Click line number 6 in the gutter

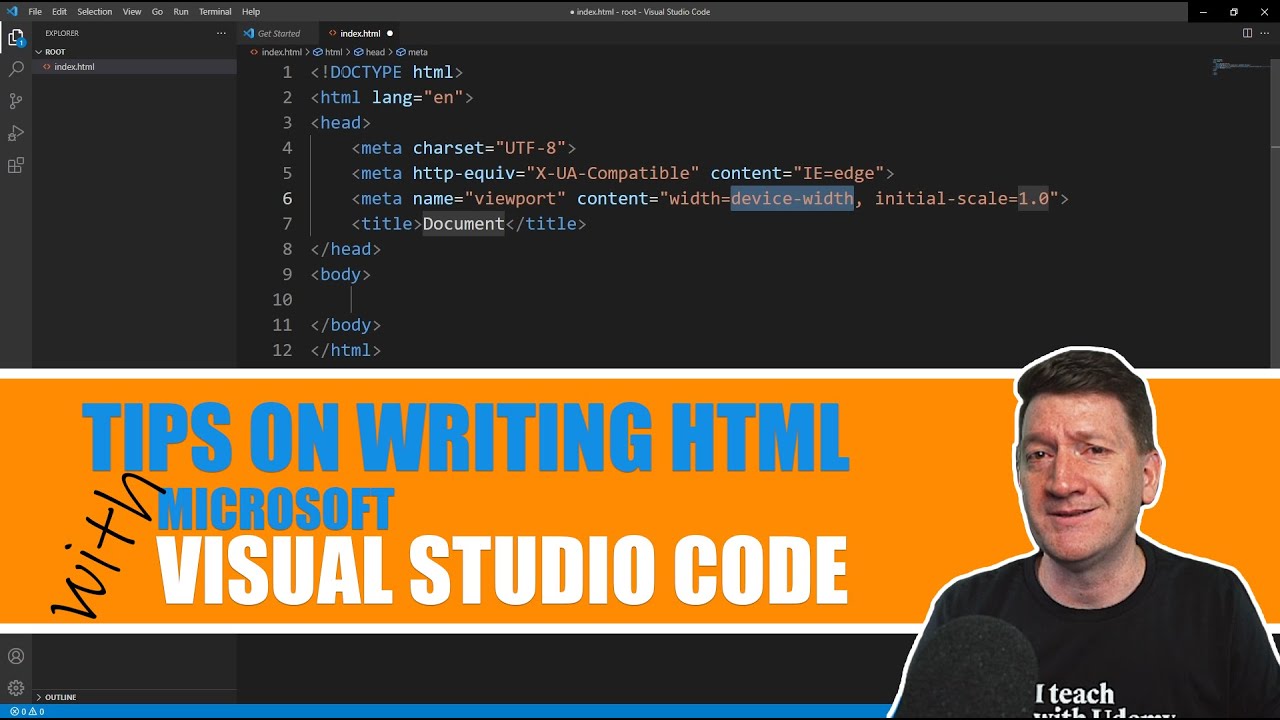(287, 198)
